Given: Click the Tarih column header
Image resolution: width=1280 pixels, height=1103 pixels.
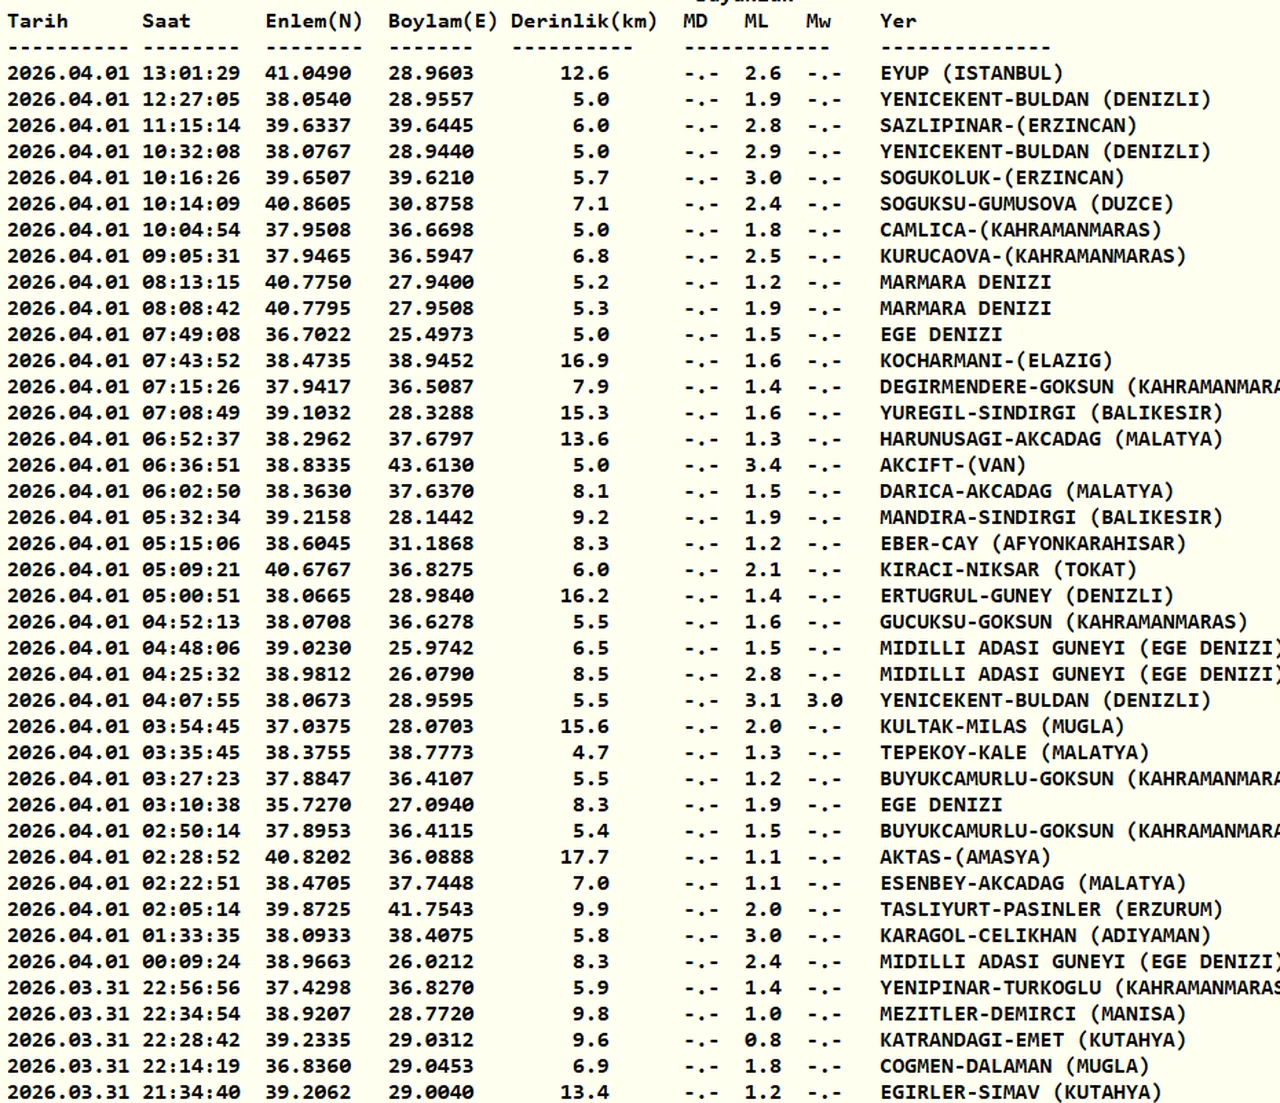Looking at the screenshot, I should (38, 21).
